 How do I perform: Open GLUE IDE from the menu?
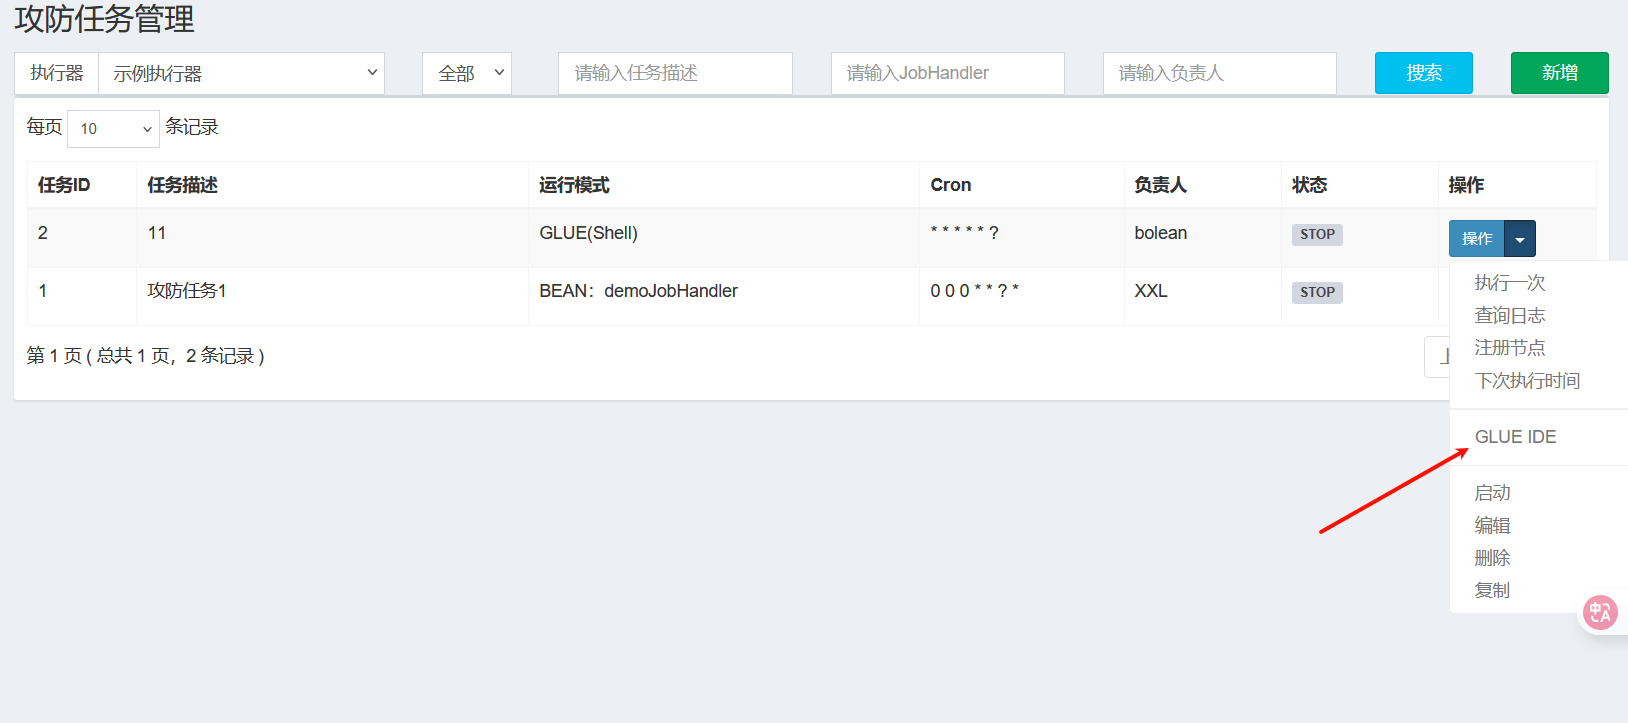1515,437
